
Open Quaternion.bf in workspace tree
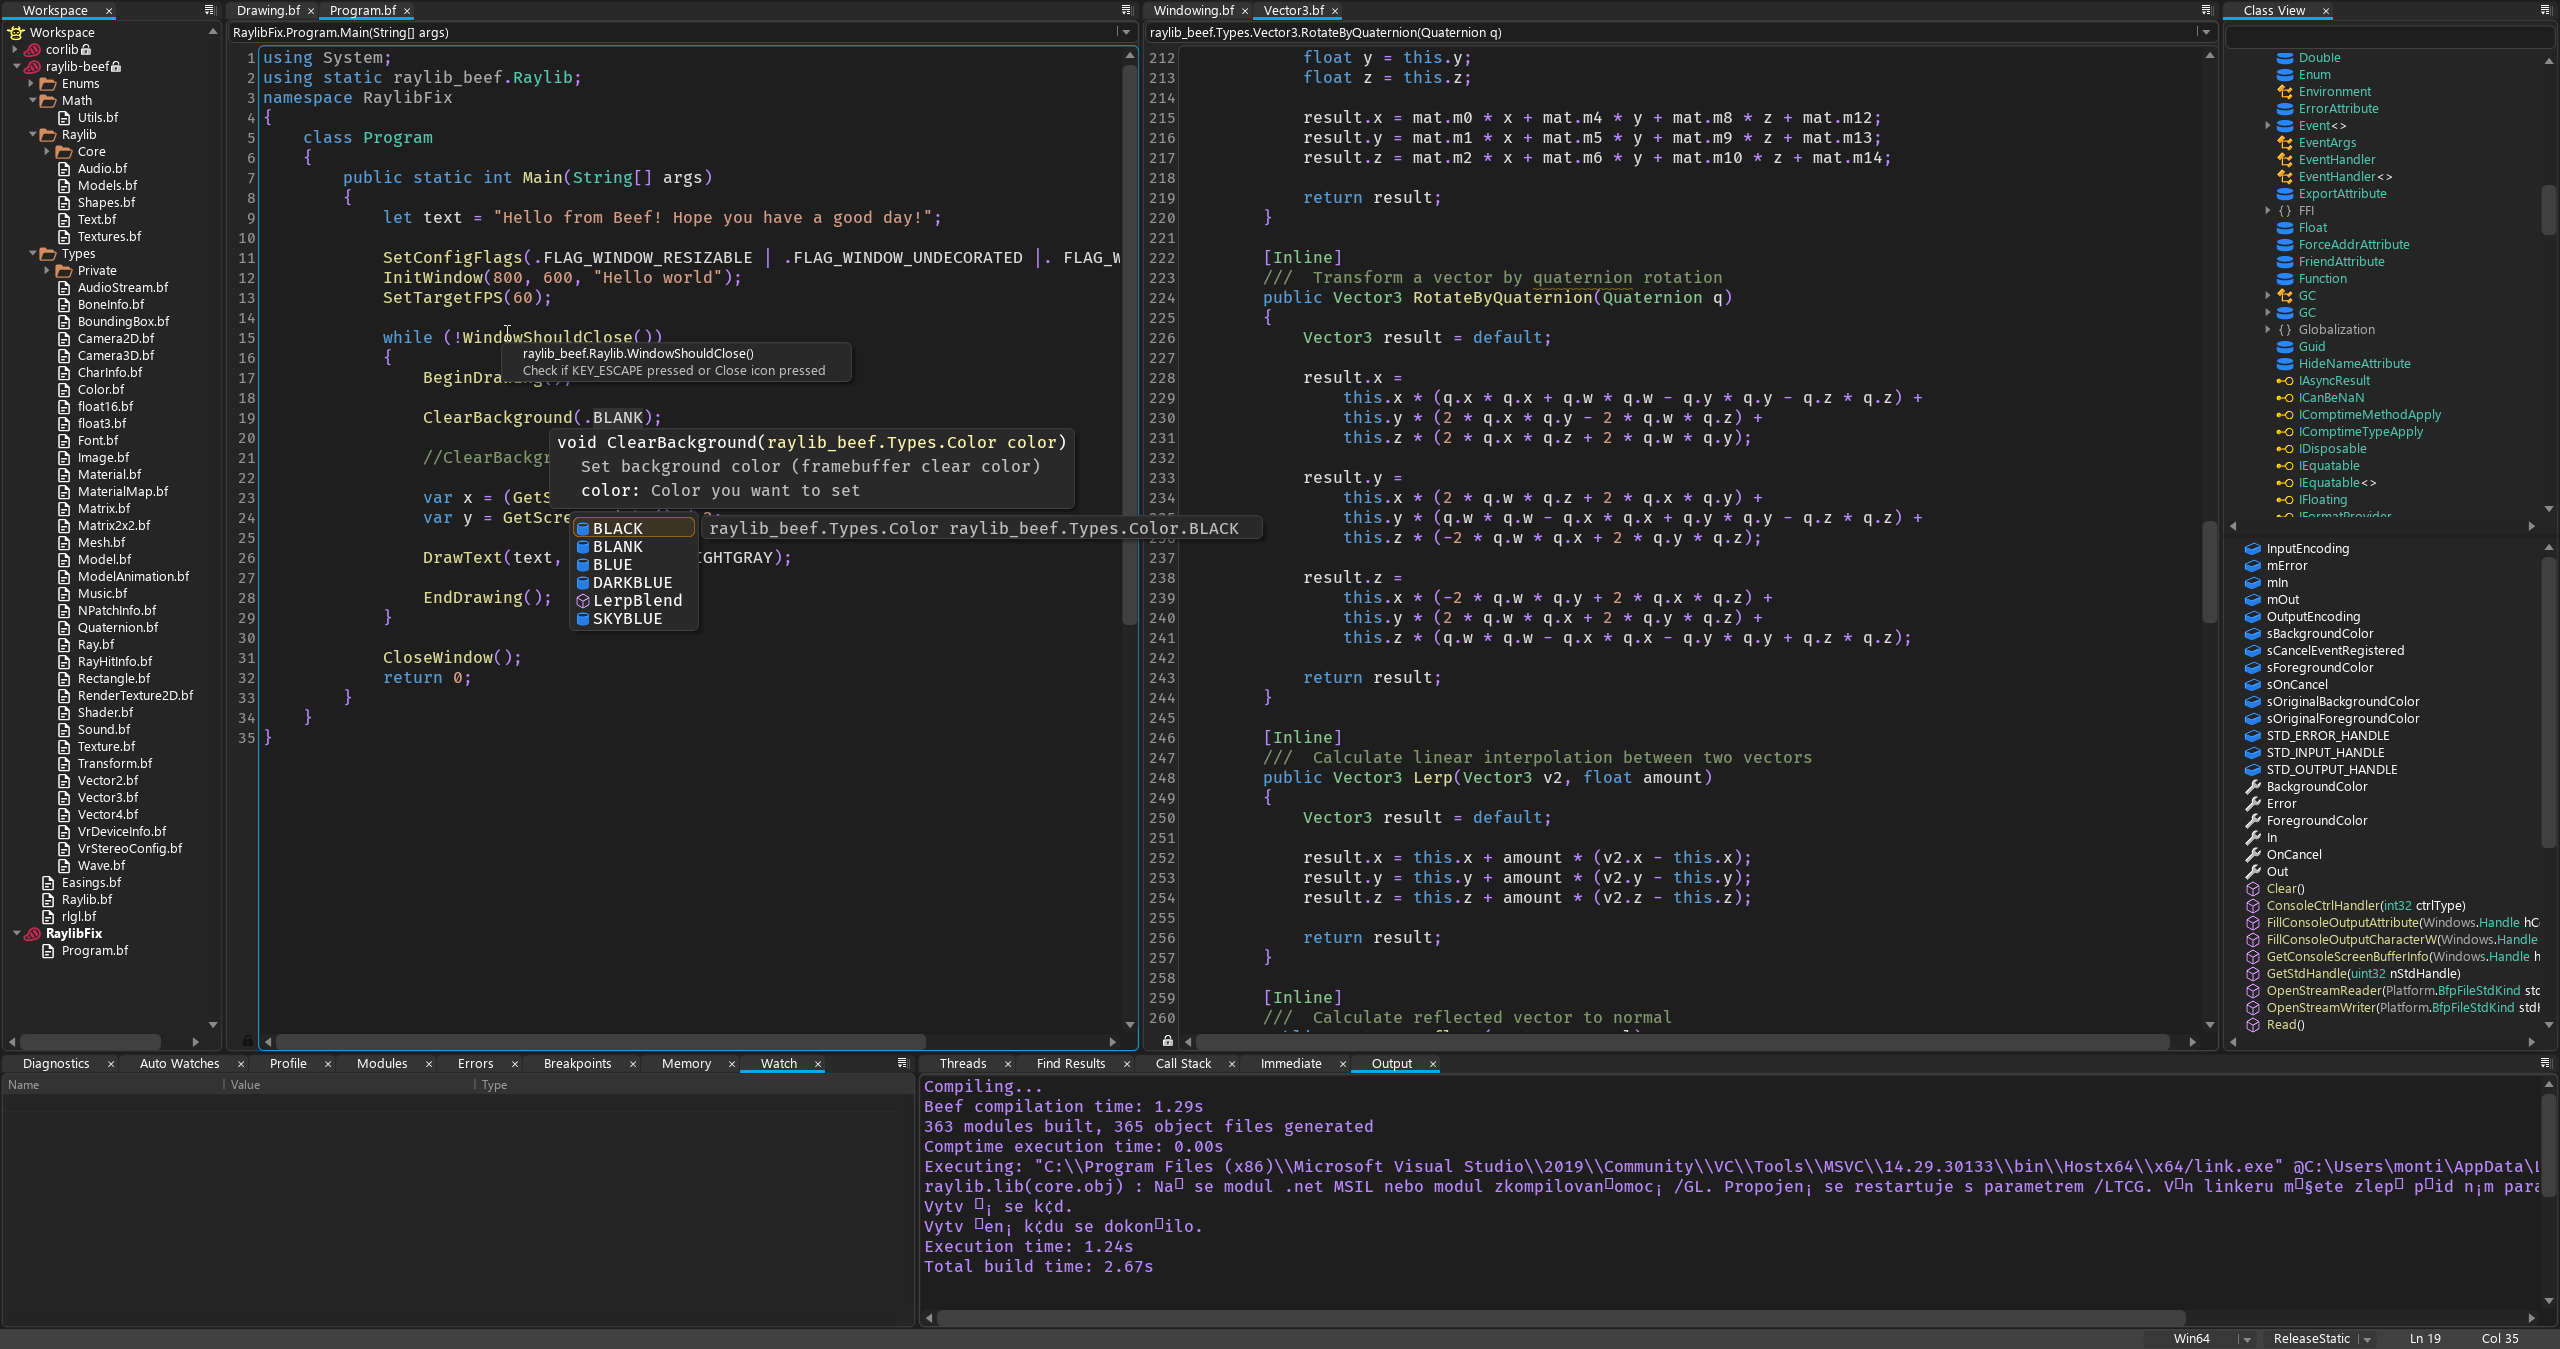pos(118,627)
